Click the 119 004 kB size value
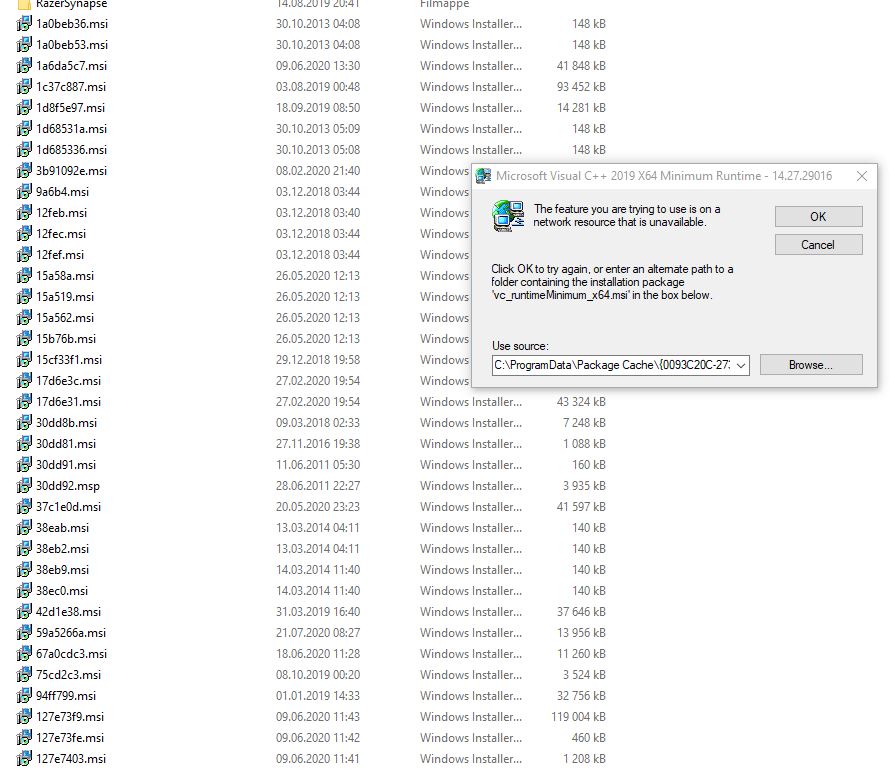This screenshot has height=769, width=890. [x=578, y=717]
